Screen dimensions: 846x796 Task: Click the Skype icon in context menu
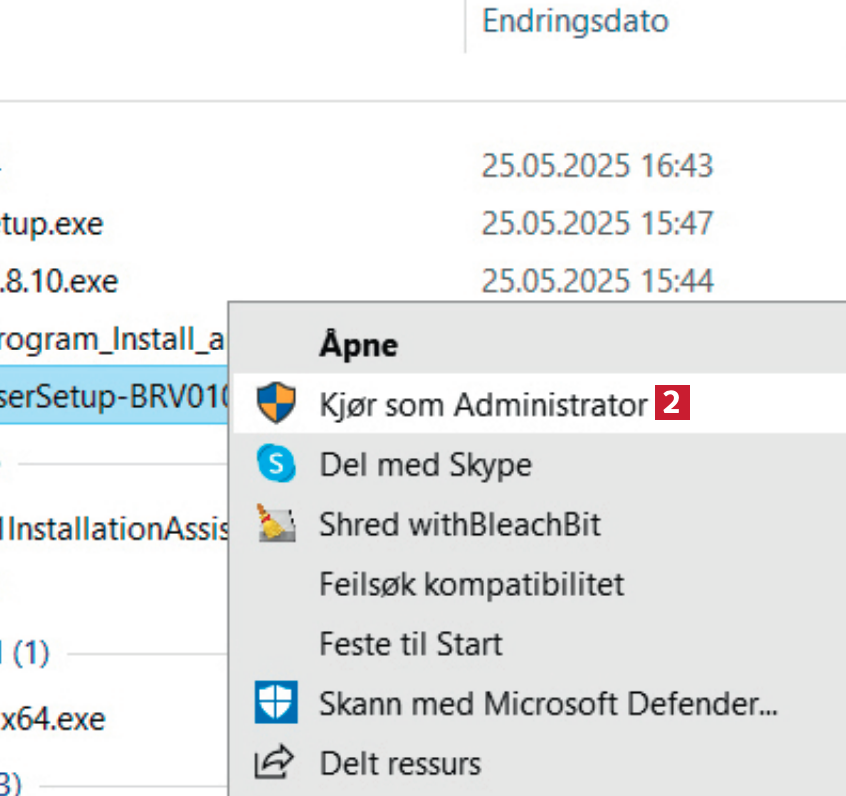(x=275, y=464)
